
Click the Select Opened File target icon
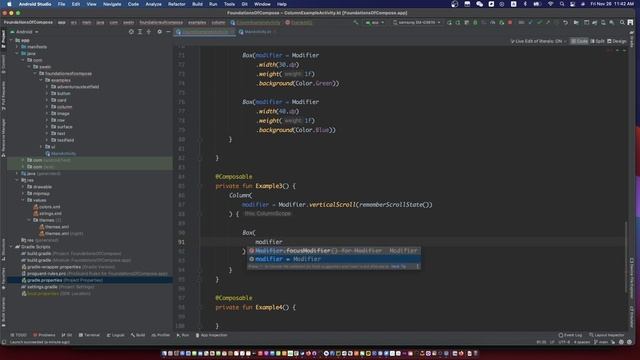click(x=131, y=32)
